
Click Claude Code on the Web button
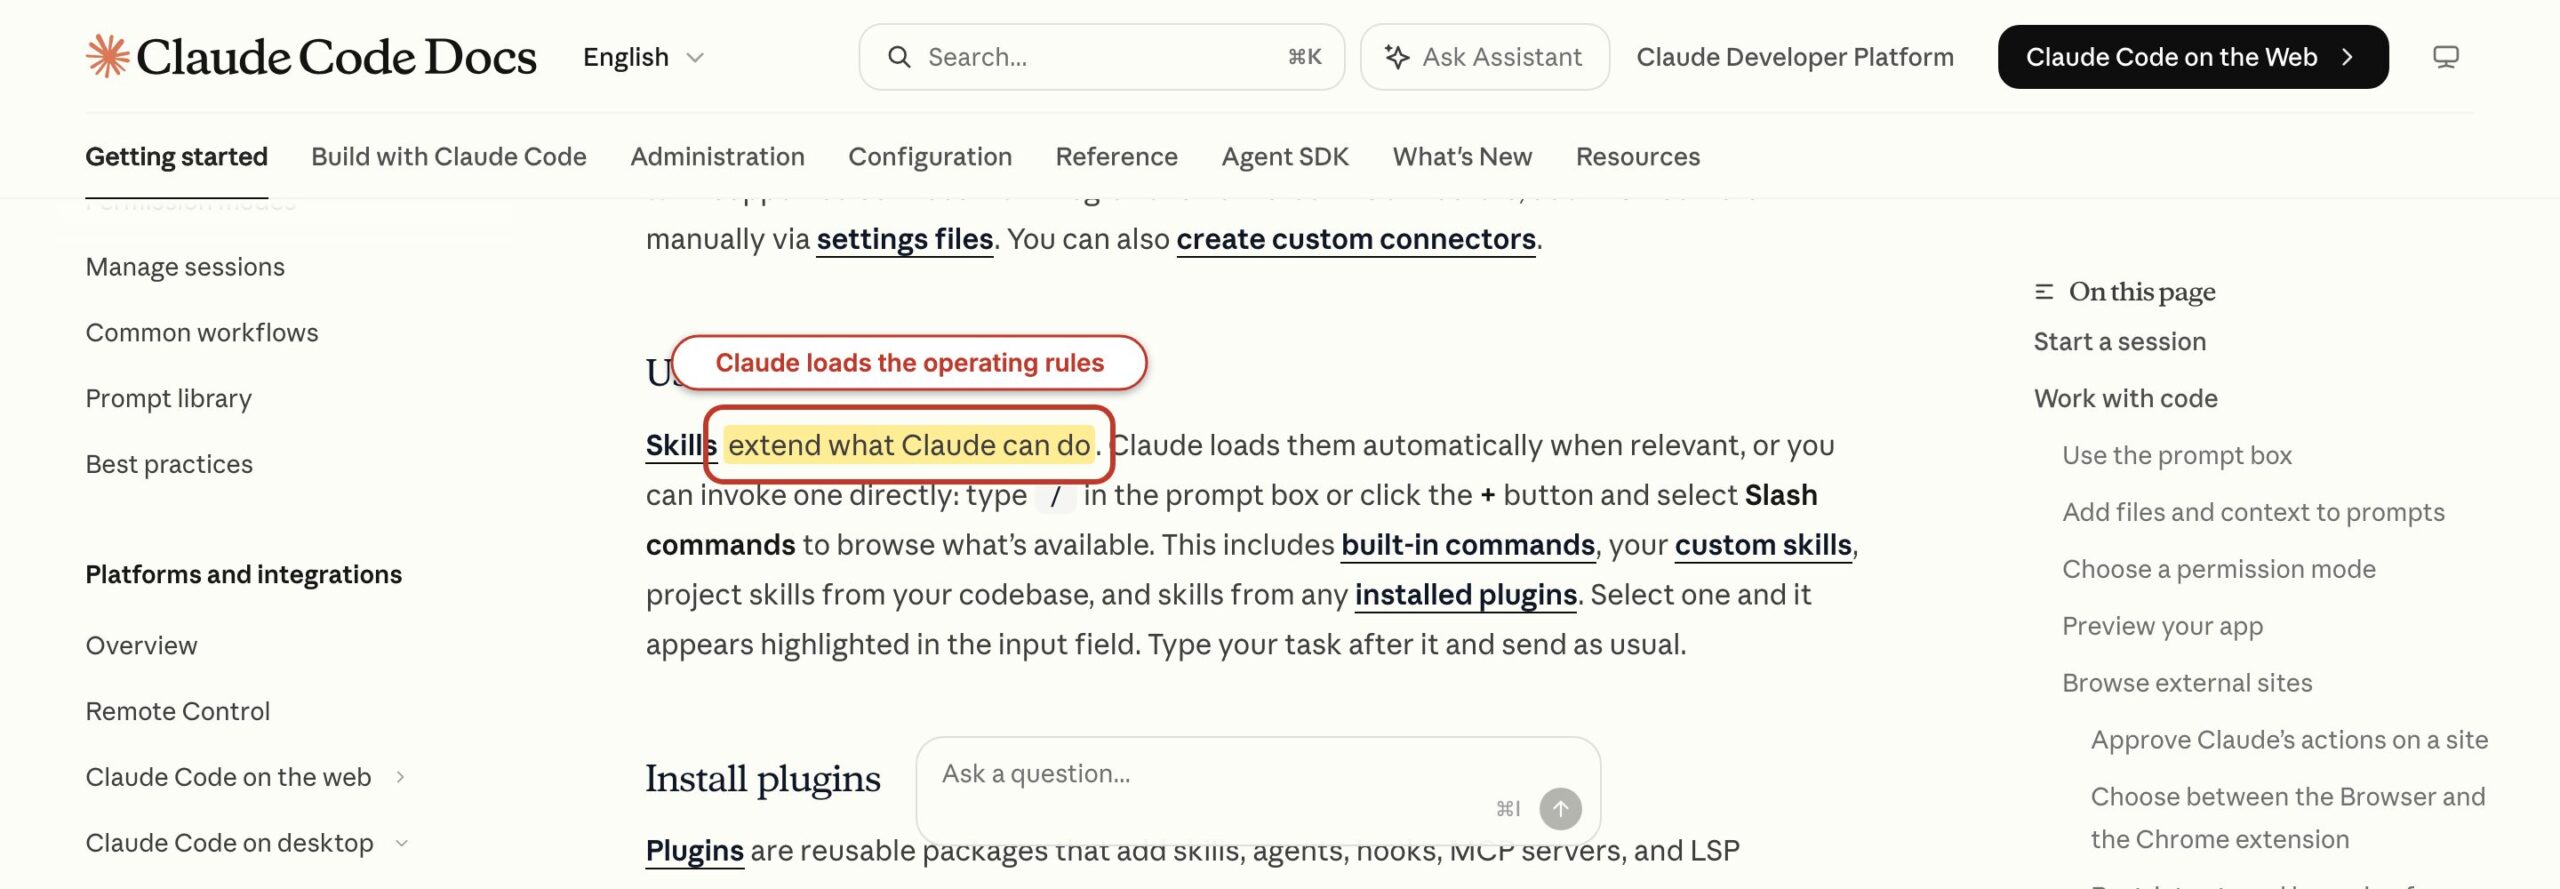[x=2192, y=57]
